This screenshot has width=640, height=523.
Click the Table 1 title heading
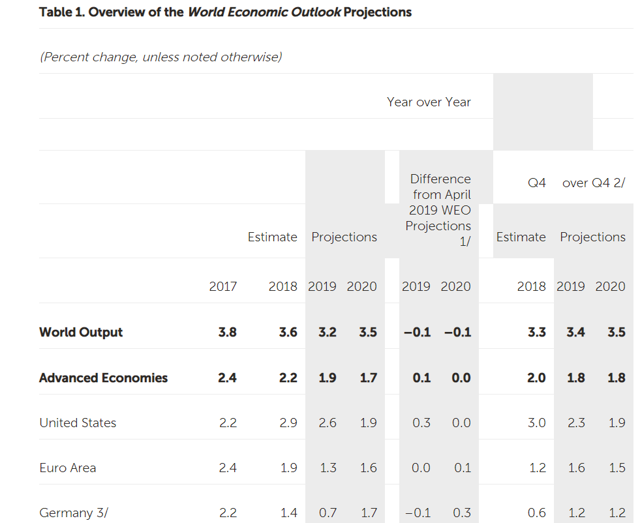point(225,12)
